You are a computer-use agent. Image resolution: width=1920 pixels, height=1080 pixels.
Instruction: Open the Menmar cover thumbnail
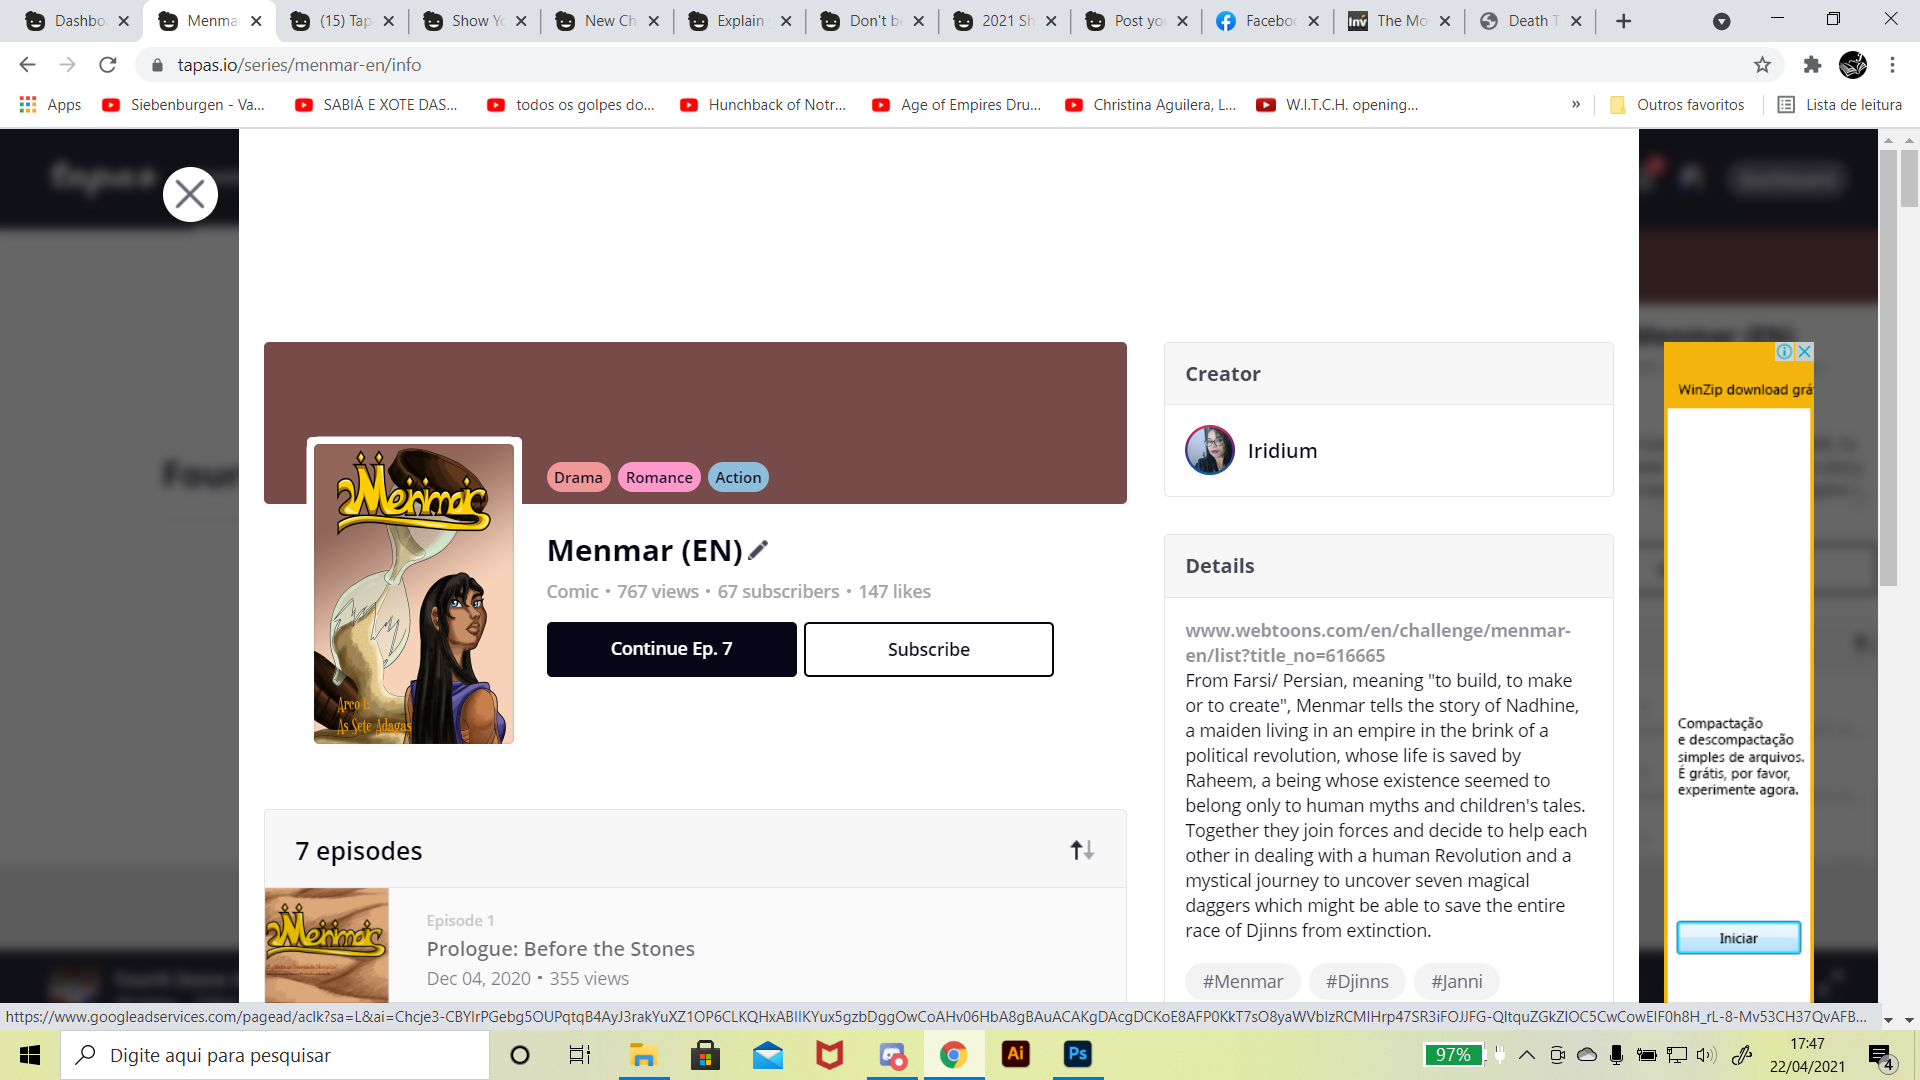[x=413, y=593]
